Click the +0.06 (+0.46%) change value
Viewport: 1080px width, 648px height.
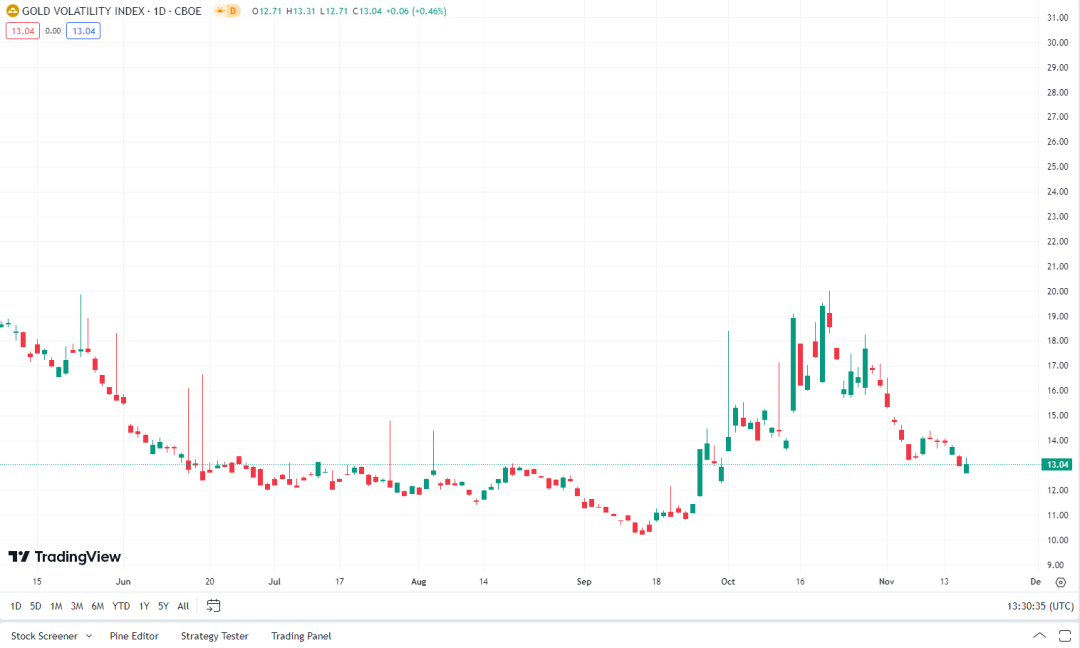(416, 11)
